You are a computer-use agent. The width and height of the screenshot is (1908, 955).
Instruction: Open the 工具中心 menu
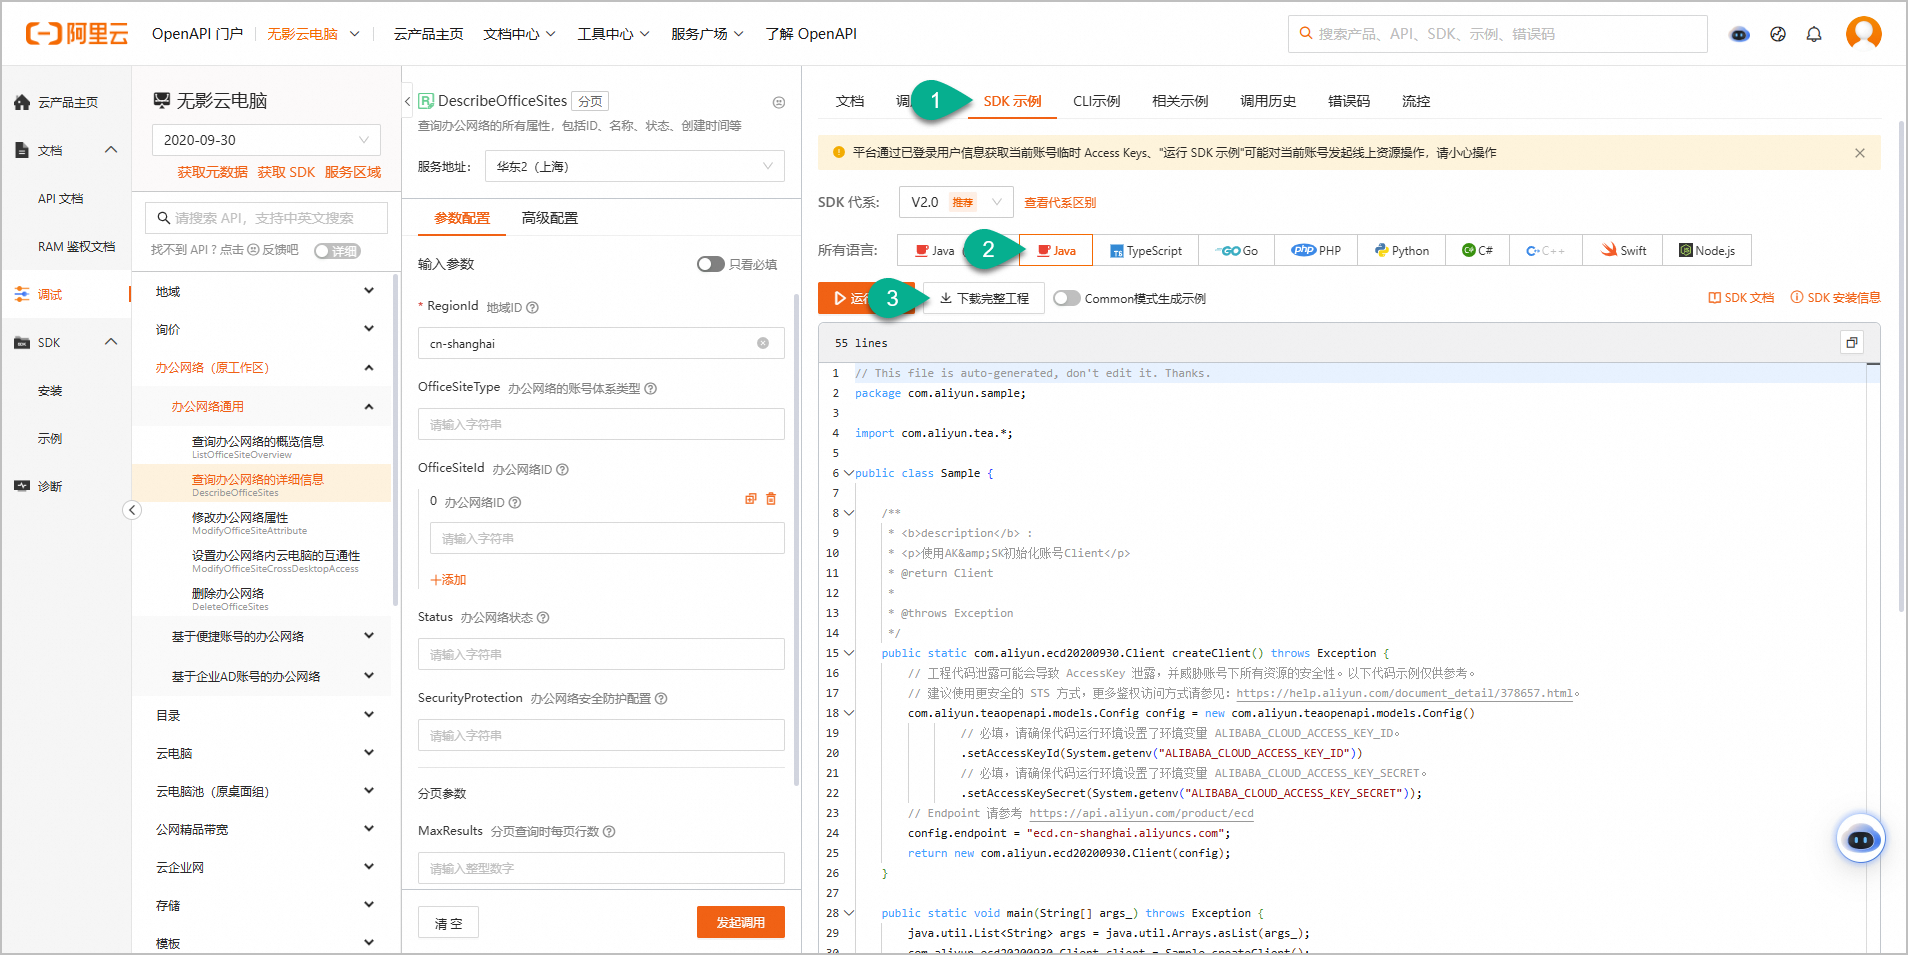pyautogui.click(x=613, y=34)
